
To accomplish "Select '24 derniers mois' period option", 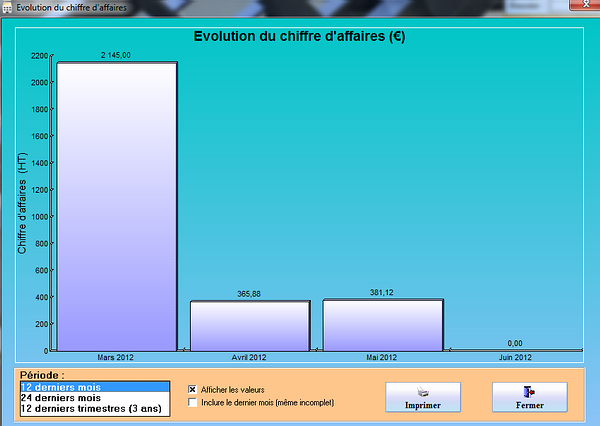I will point(95,398).
